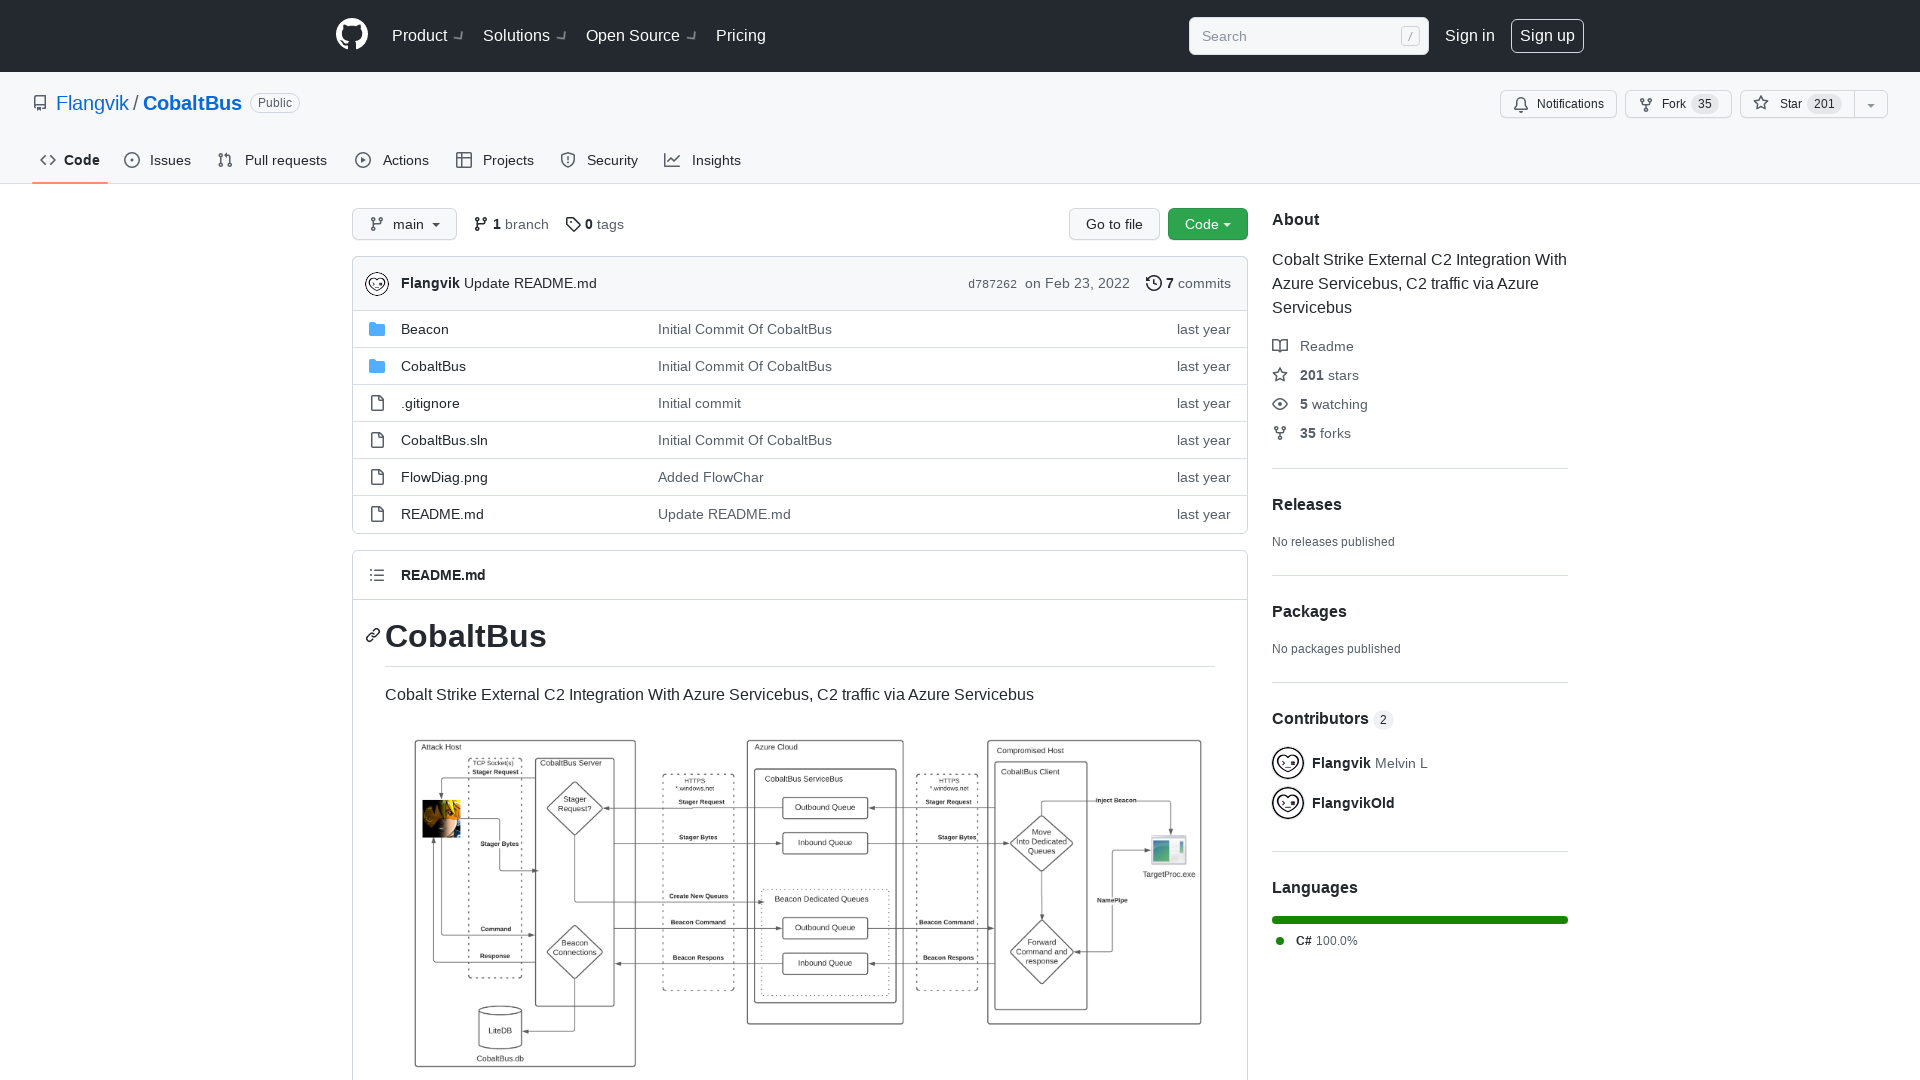The height and width of the screenshot is (1080, 1920).
Task: Focus the Search input field
Action: coord(1308,36)
